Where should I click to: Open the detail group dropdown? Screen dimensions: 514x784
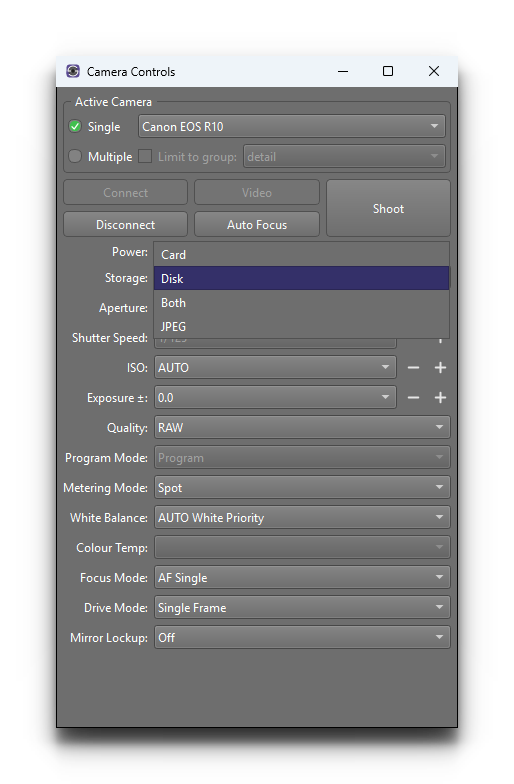click(x=344, y=156)
